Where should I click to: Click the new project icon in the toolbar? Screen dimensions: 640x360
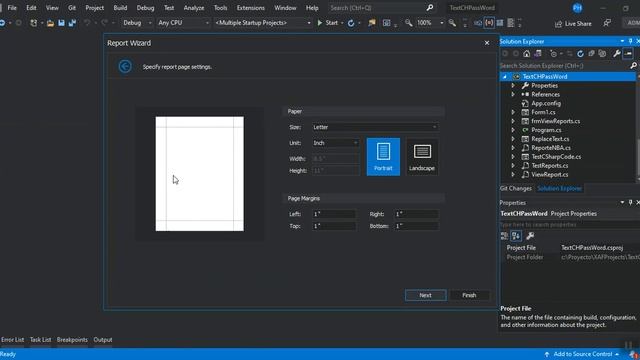click(33, 23)
